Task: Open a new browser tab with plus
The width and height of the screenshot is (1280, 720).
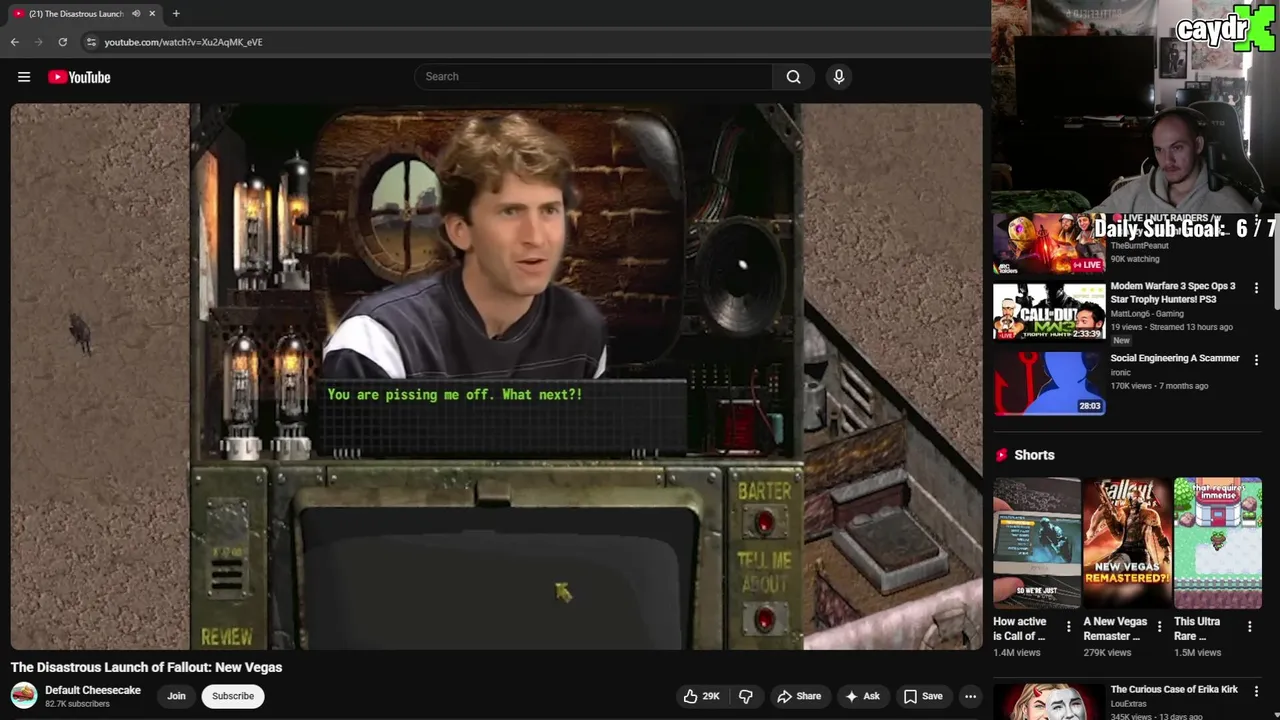Action: point(176,13)
